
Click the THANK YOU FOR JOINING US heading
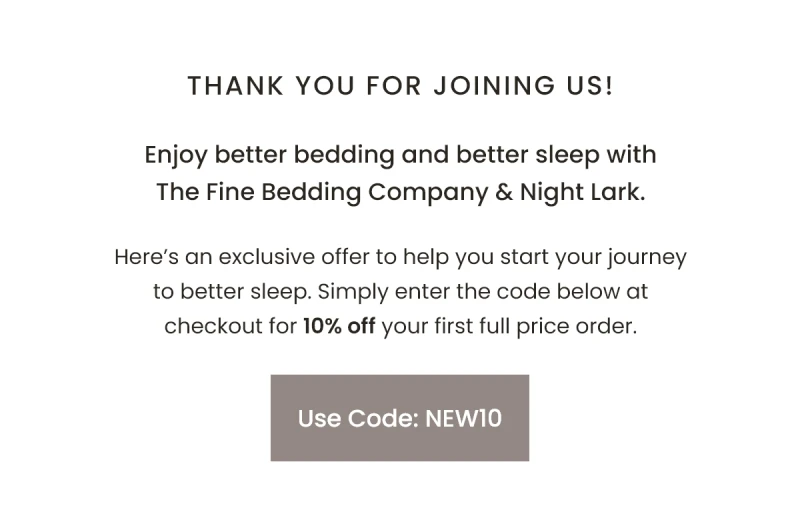(x=401, y=85)
